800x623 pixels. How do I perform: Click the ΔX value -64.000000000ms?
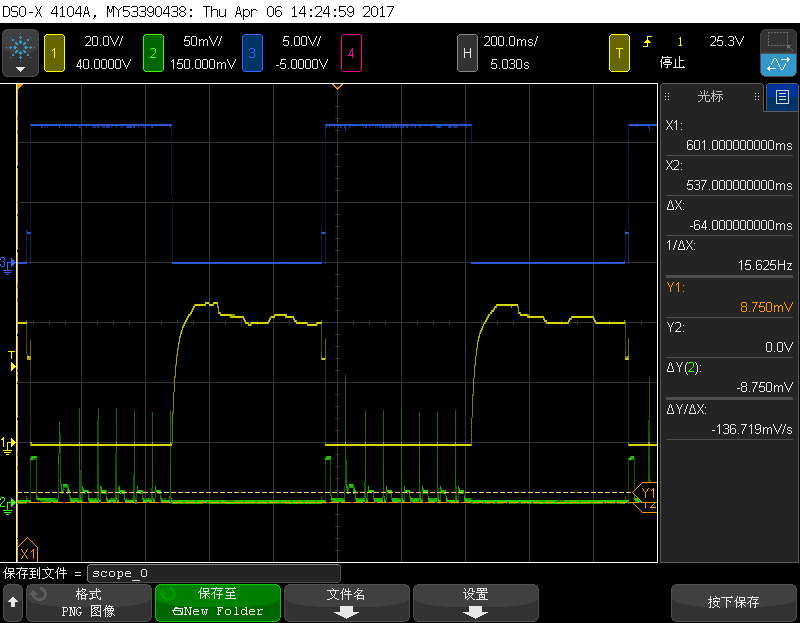point(740,225)
